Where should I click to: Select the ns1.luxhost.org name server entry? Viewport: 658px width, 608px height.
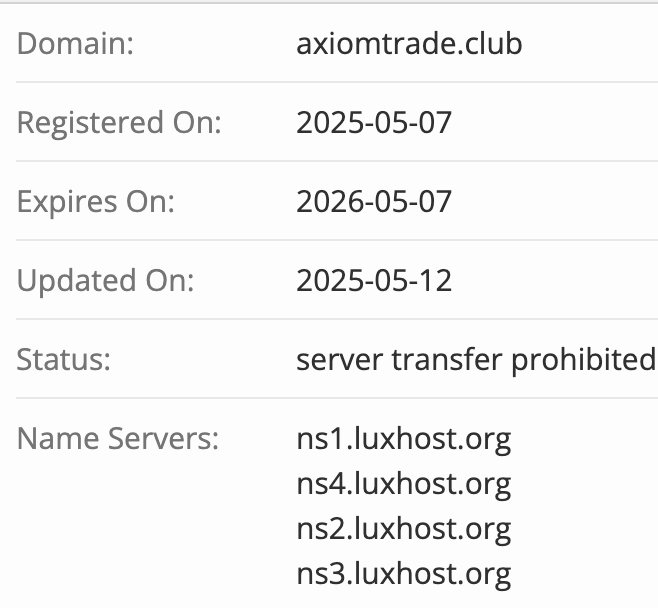pos(403,438)
